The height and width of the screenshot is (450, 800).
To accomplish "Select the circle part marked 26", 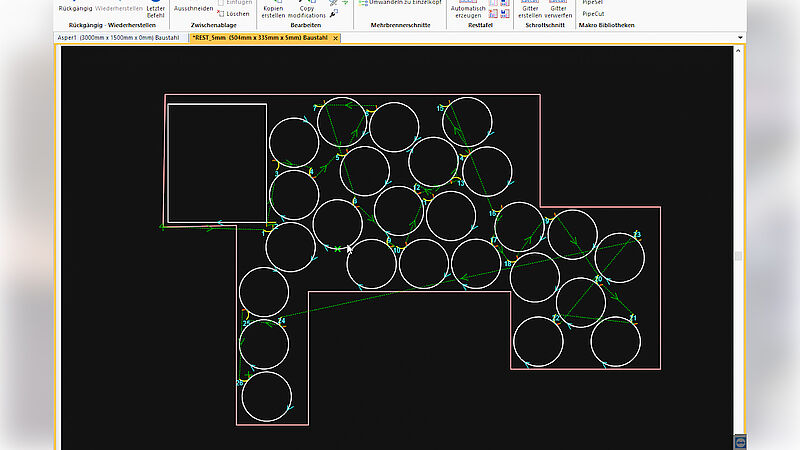I will (267, 396).
